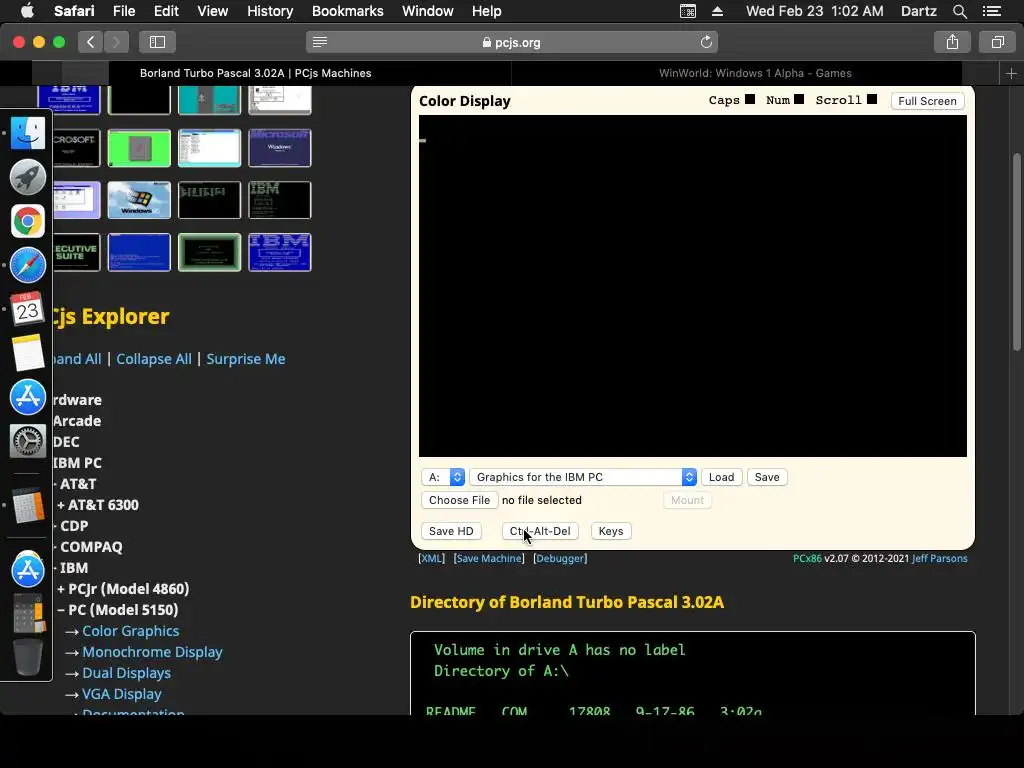
Task: Add a new Safari tab
Action: click(x=1011, y=73)
